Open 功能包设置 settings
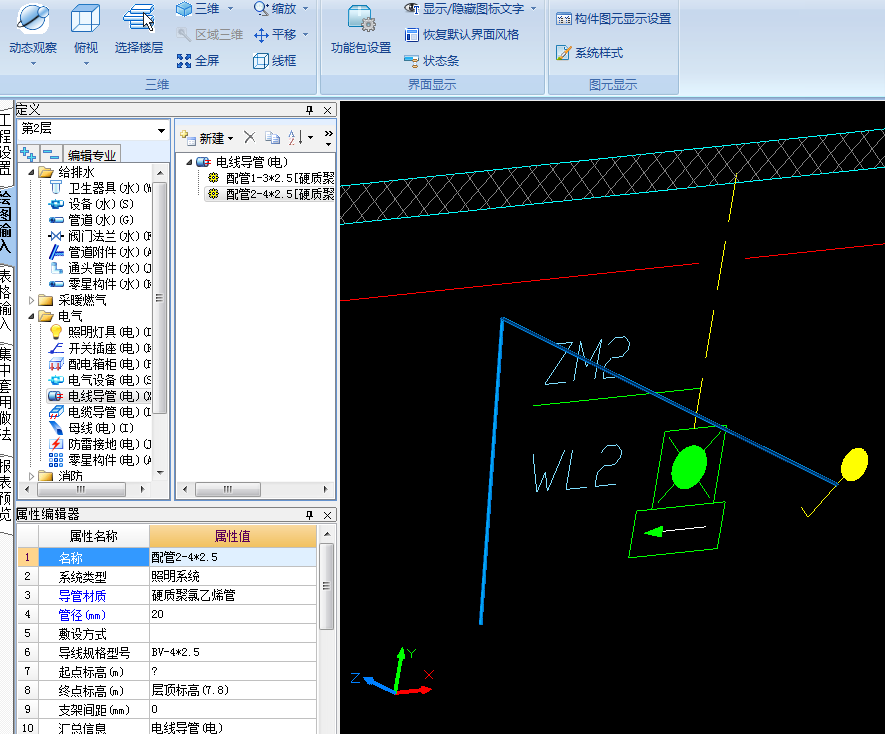Screen dimensions: 885x734 click(361, 29)
